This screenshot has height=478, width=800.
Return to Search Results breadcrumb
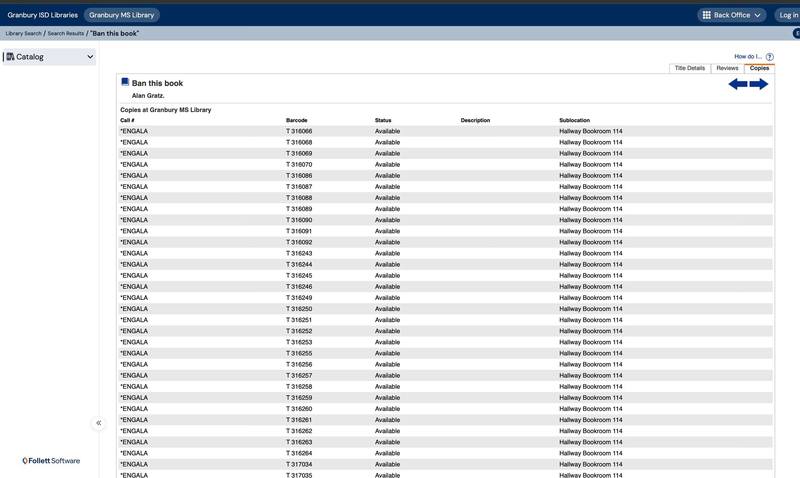click(x=66, y=34)
